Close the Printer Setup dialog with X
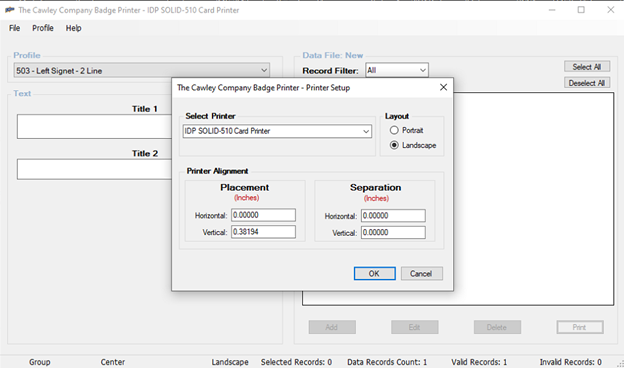The height and width of the screenshot is (368, 624). 443,87
